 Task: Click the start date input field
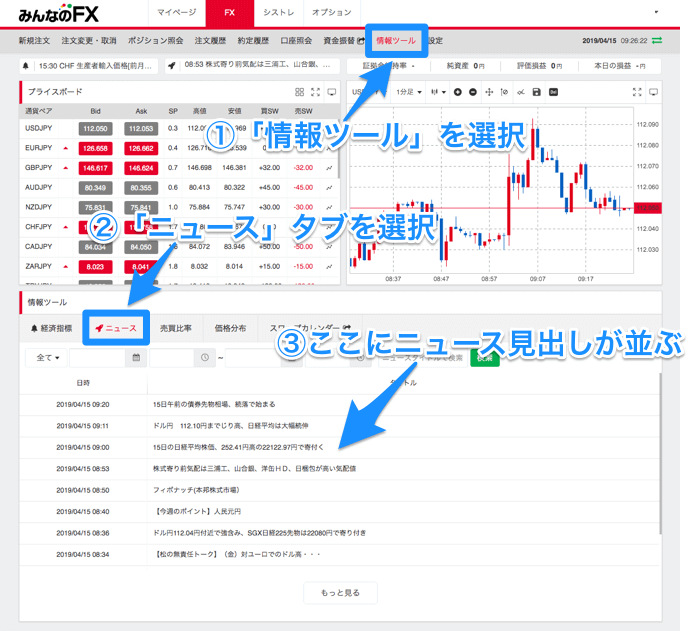tap(98, 357)
